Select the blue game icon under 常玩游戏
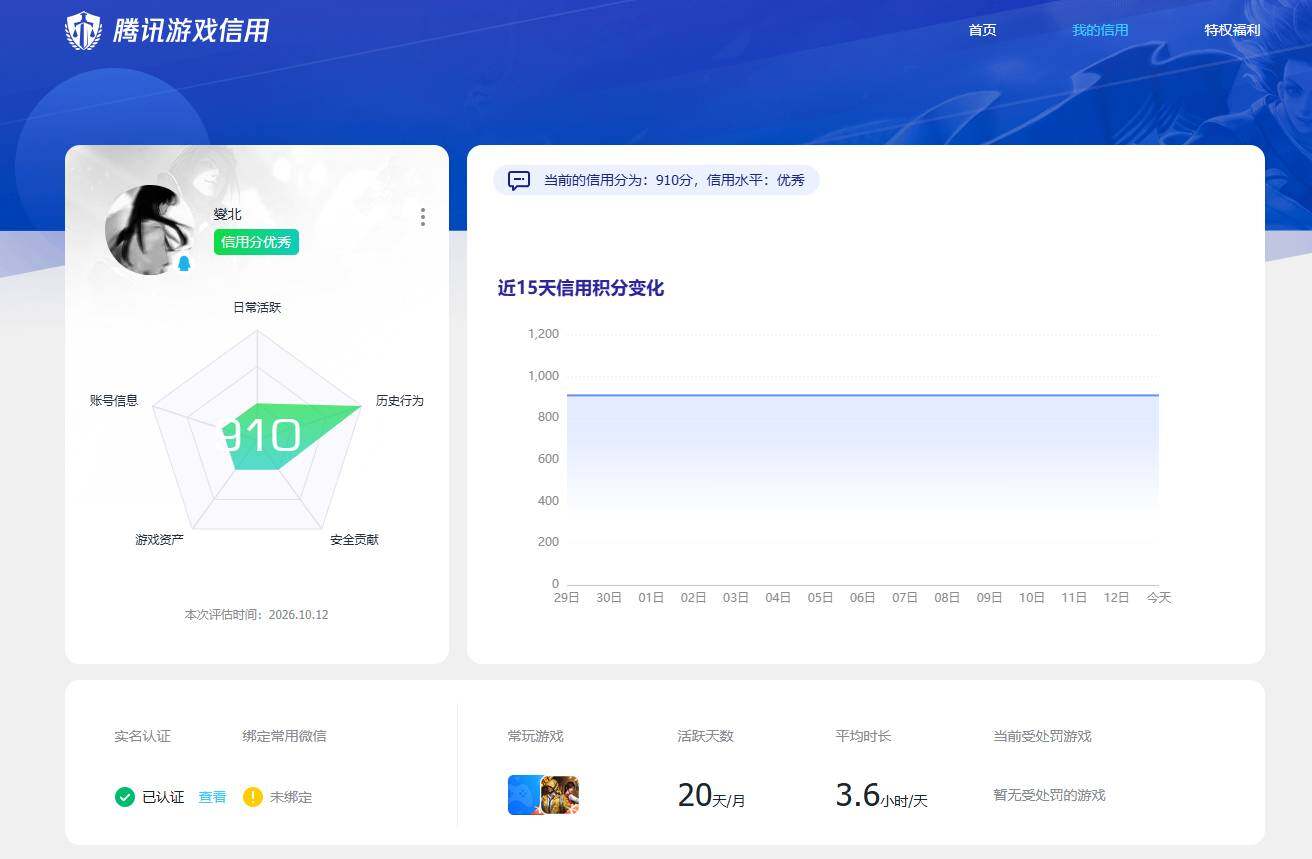Screen dimensions: 1312x859 pos(524,795)
